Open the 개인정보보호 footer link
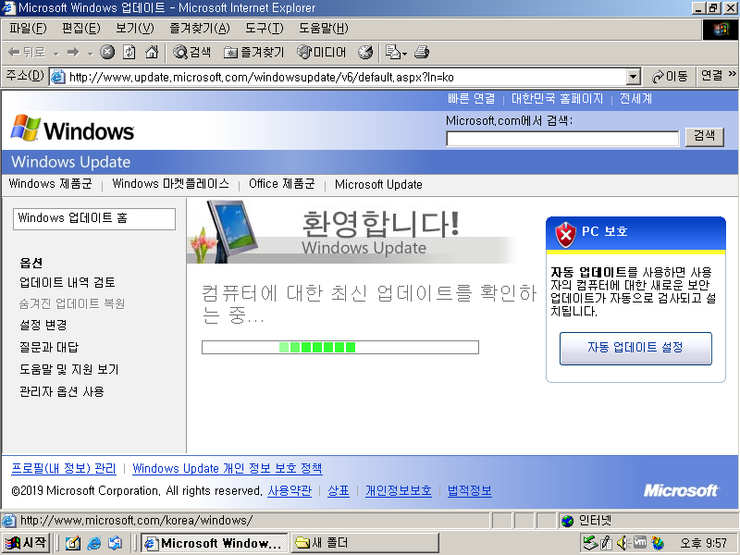Image resolution: width=740 pixels, height=555 pixels. coord(398,491)
